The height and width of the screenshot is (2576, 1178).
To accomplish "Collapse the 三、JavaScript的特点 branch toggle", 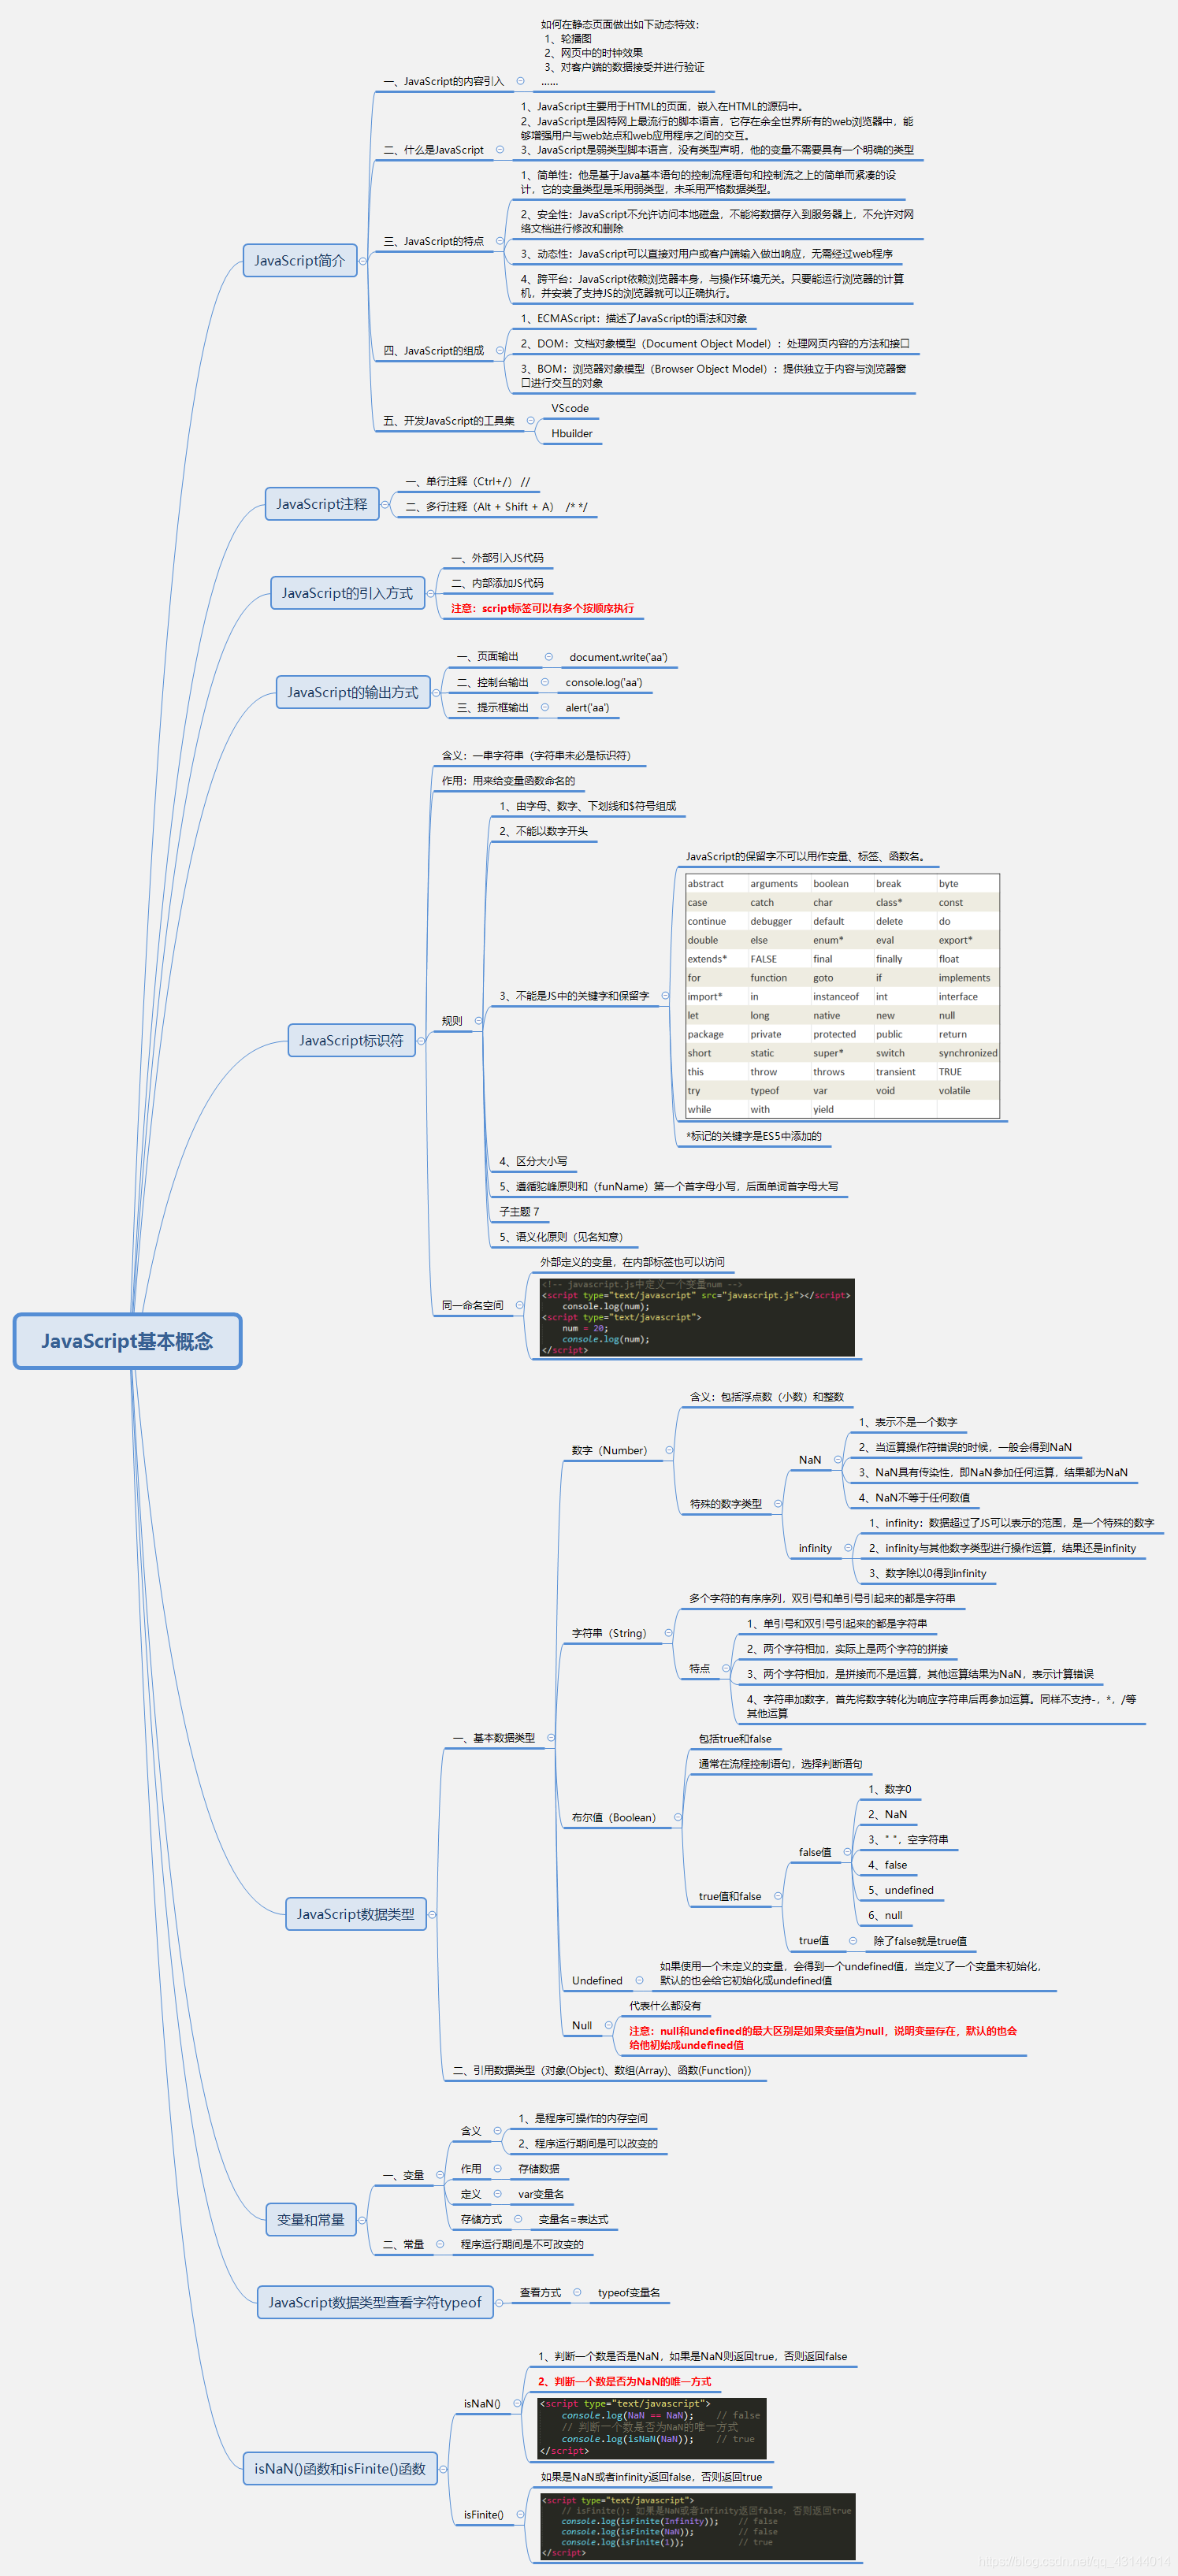I will [500, 241].
